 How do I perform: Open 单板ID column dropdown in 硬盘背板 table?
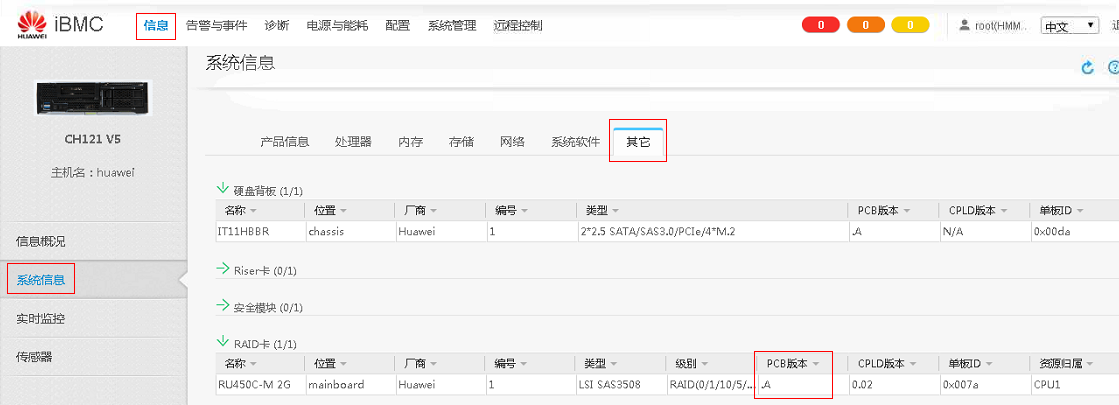[1080, 211]
